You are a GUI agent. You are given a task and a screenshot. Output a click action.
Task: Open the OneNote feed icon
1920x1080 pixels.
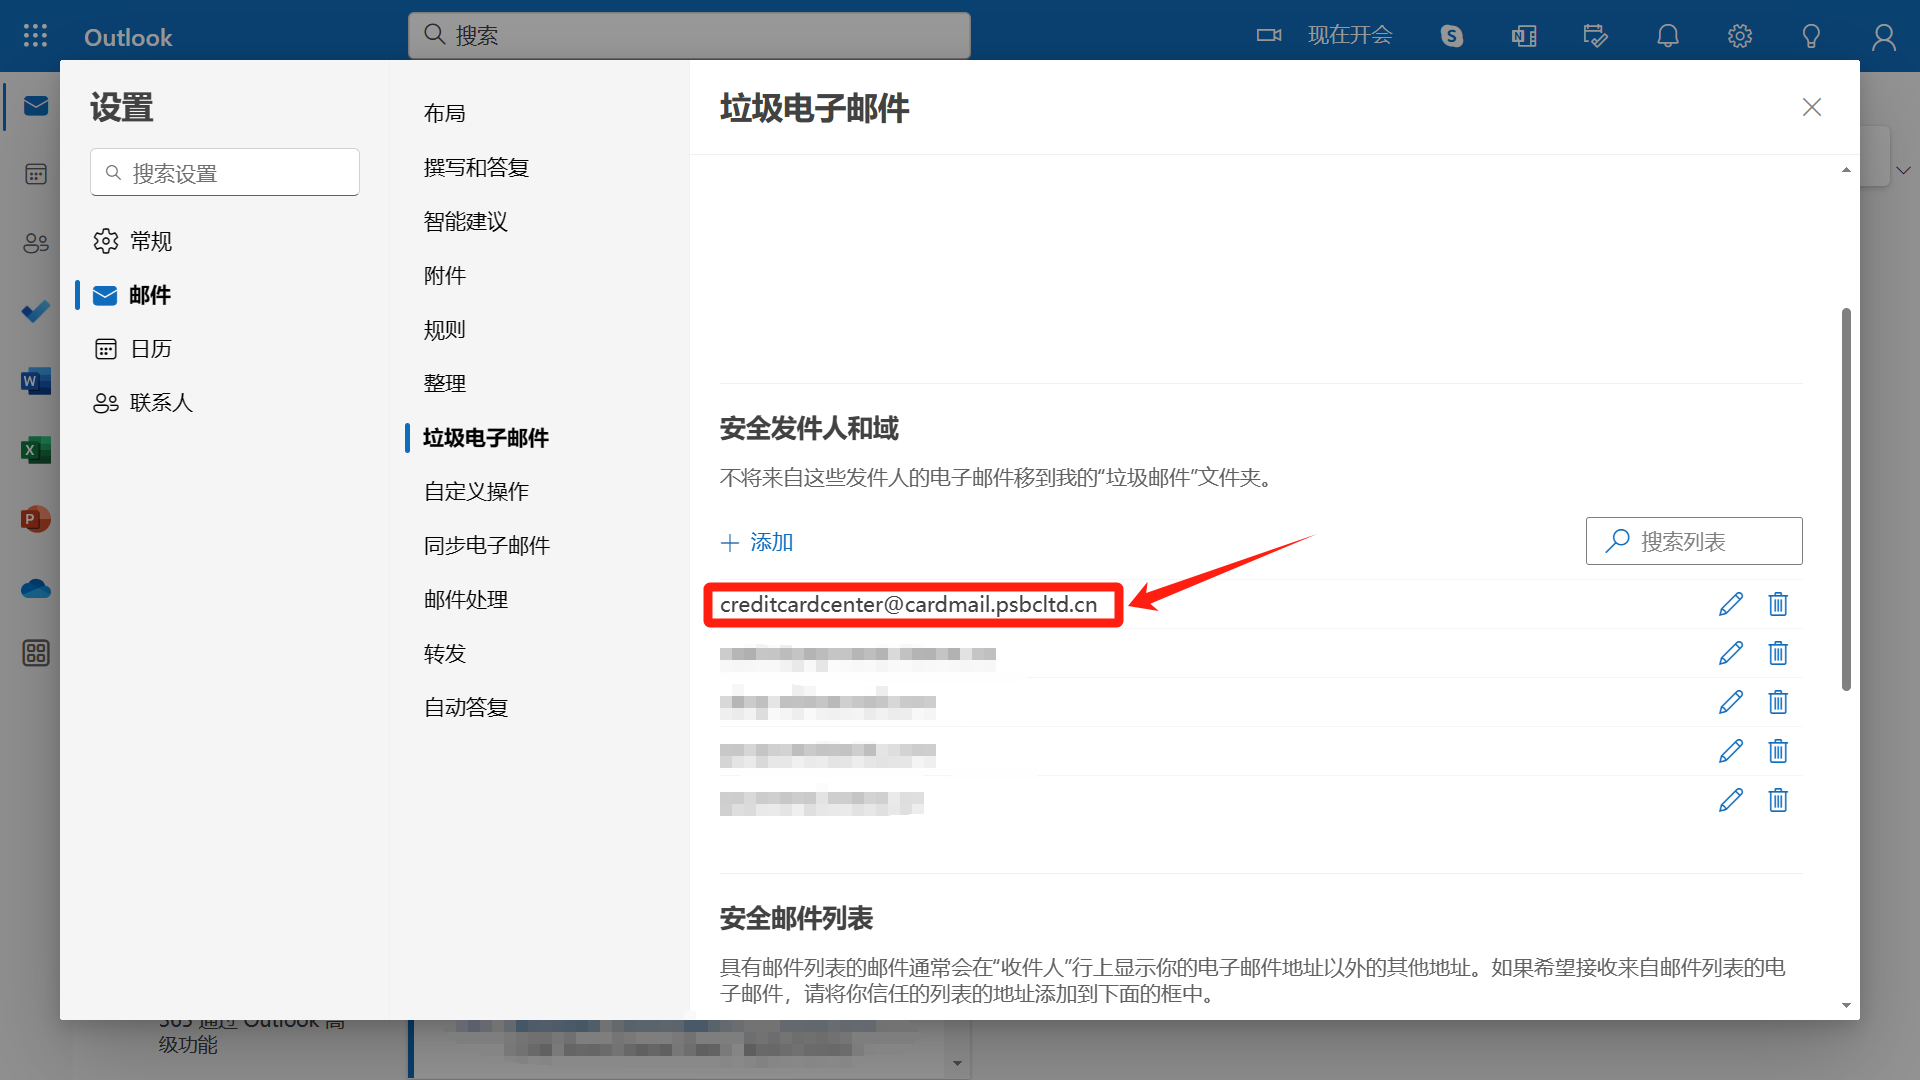(x=1524, y=36)
